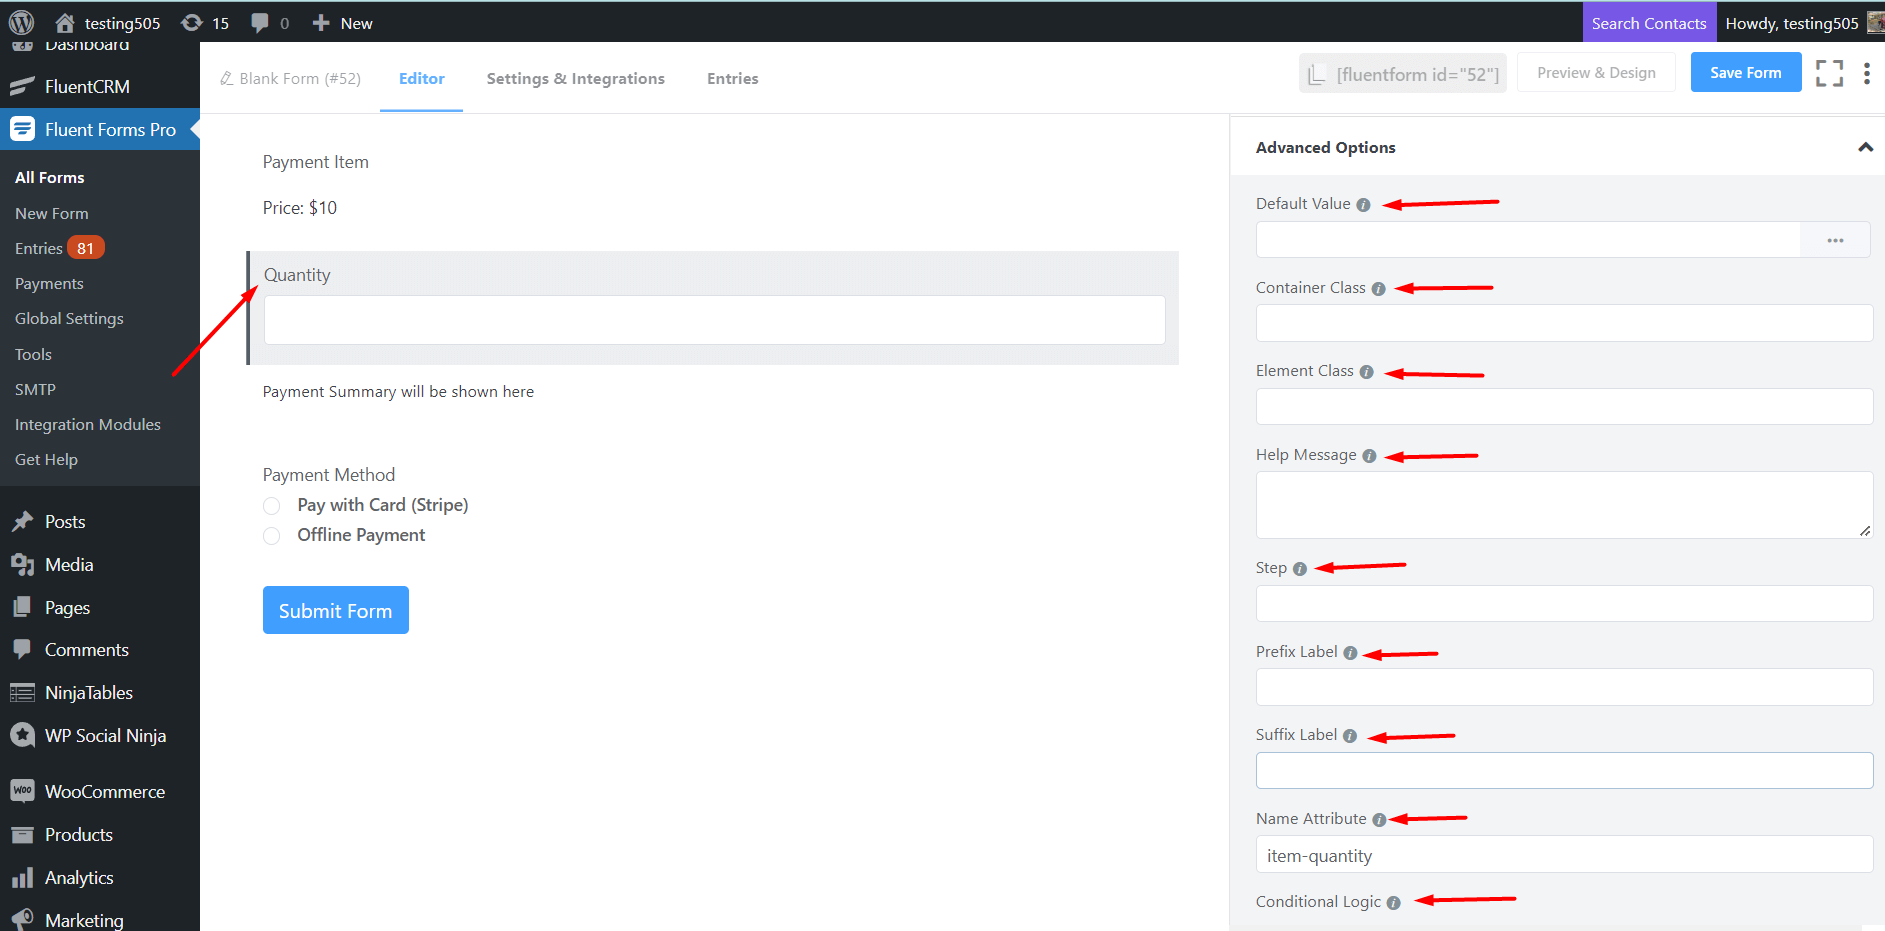
Task: Click the Name Attribute input field
Action: coord(1563,855)
